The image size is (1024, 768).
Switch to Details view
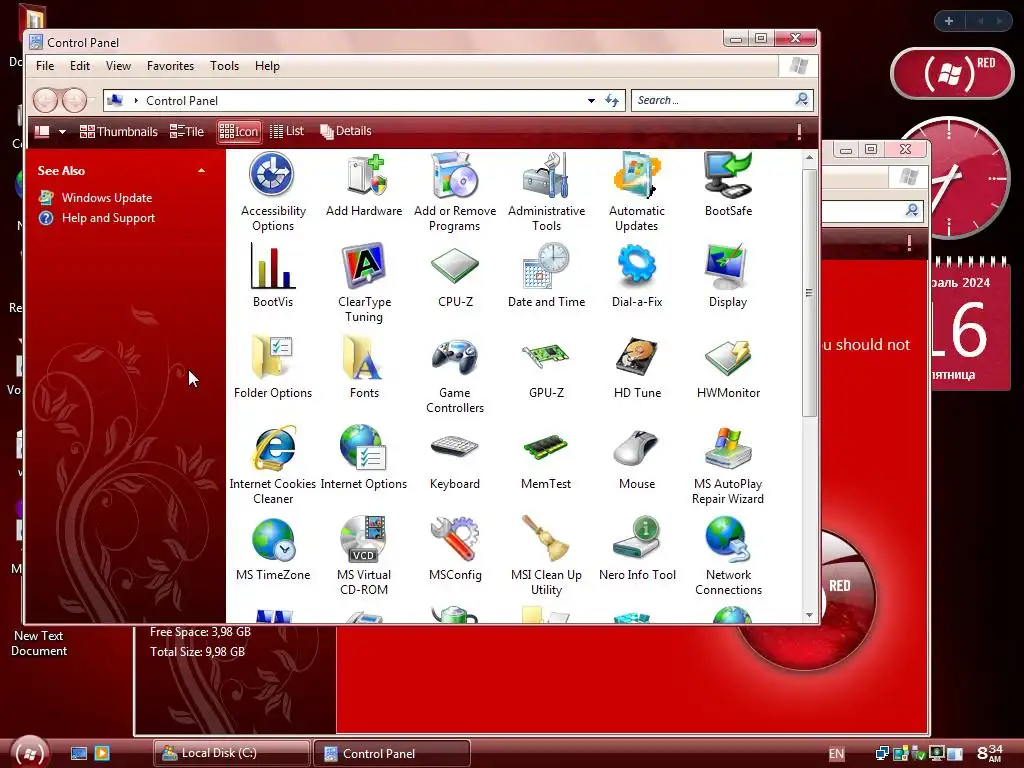point(345,131)
